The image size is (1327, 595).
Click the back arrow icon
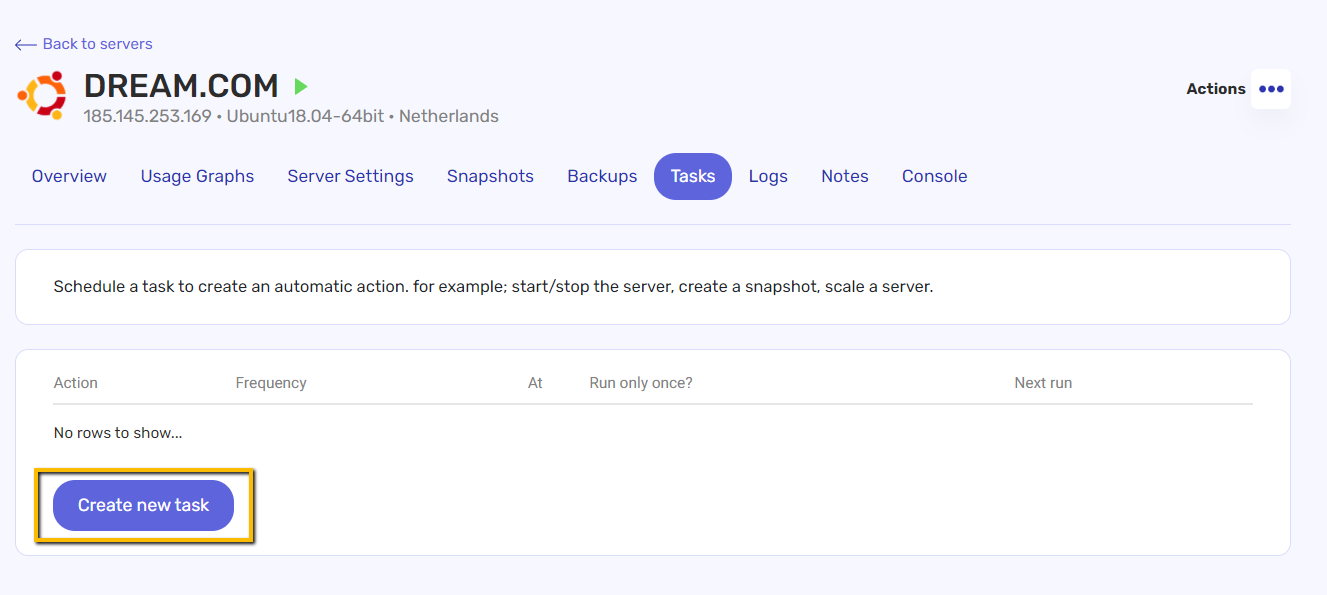tap(26, 44)
